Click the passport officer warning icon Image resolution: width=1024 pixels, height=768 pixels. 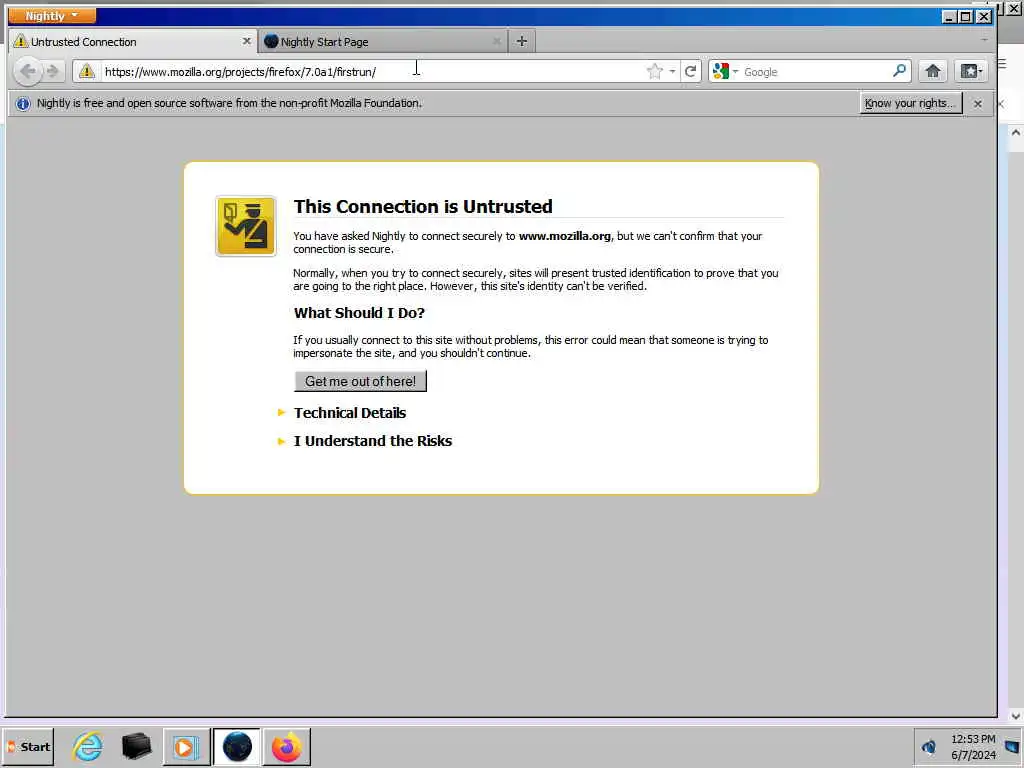pyautogui.click(x=246, y=226)
